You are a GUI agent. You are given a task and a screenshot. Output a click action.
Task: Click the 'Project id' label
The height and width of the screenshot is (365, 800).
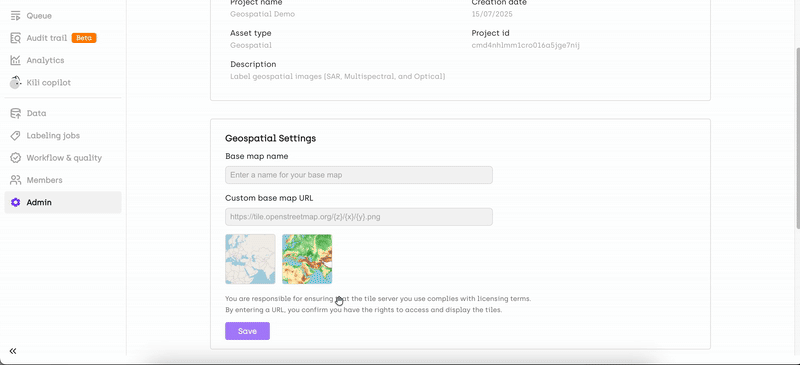[x=490, y=33]
